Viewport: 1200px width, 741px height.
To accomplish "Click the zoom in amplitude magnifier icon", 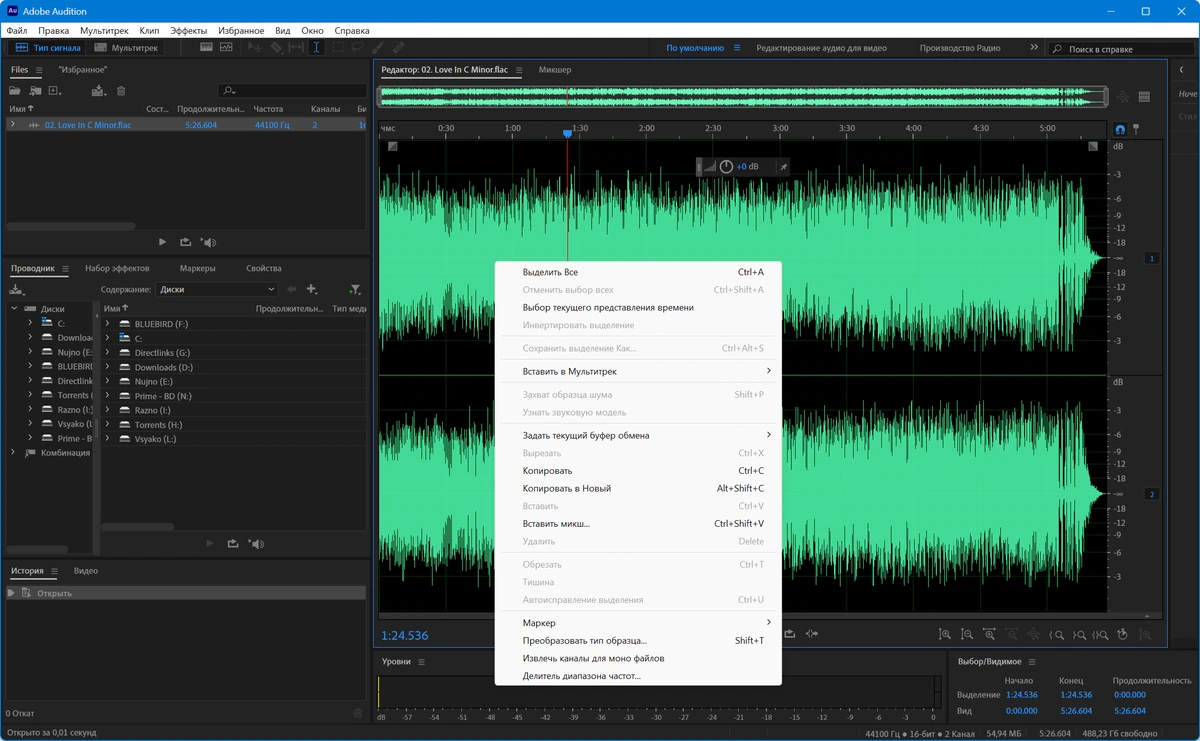I will pos(945,634).
